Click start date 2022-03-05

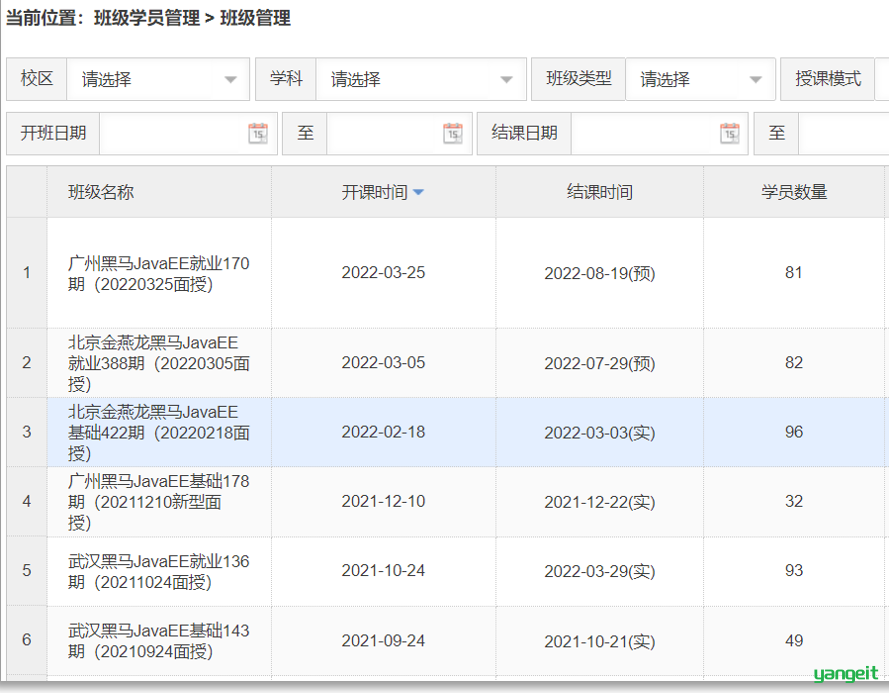tap(383, 363)
